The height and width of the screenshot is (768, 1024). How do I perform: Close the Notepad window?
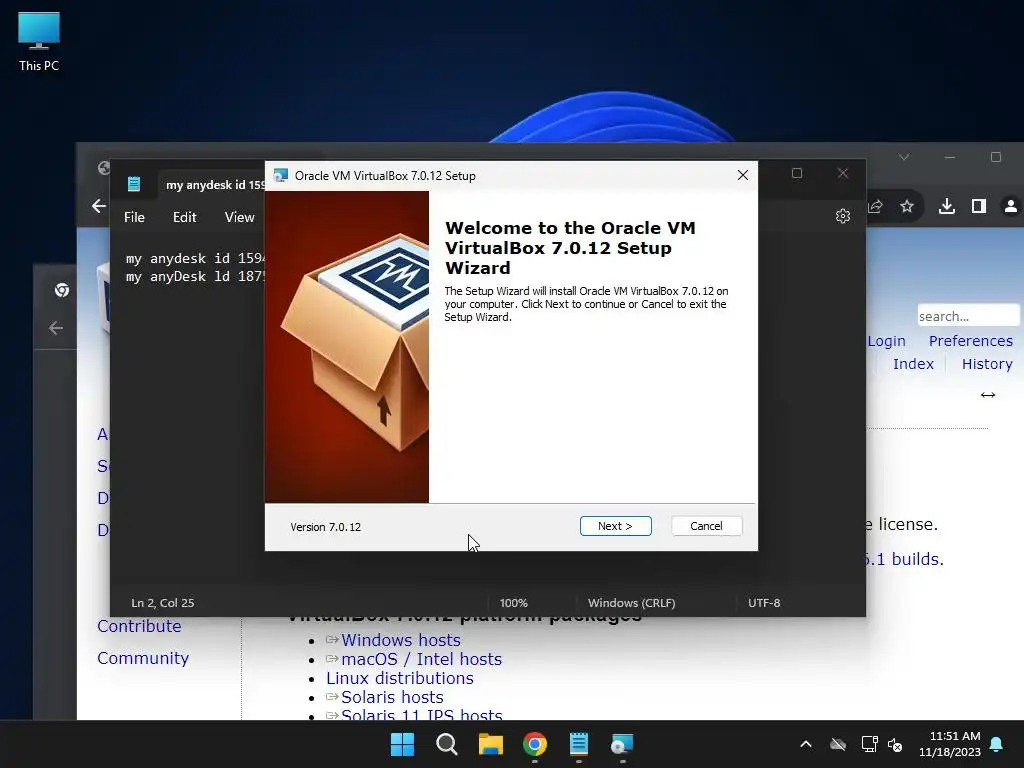pyautogui.click(x=842, y=173)
